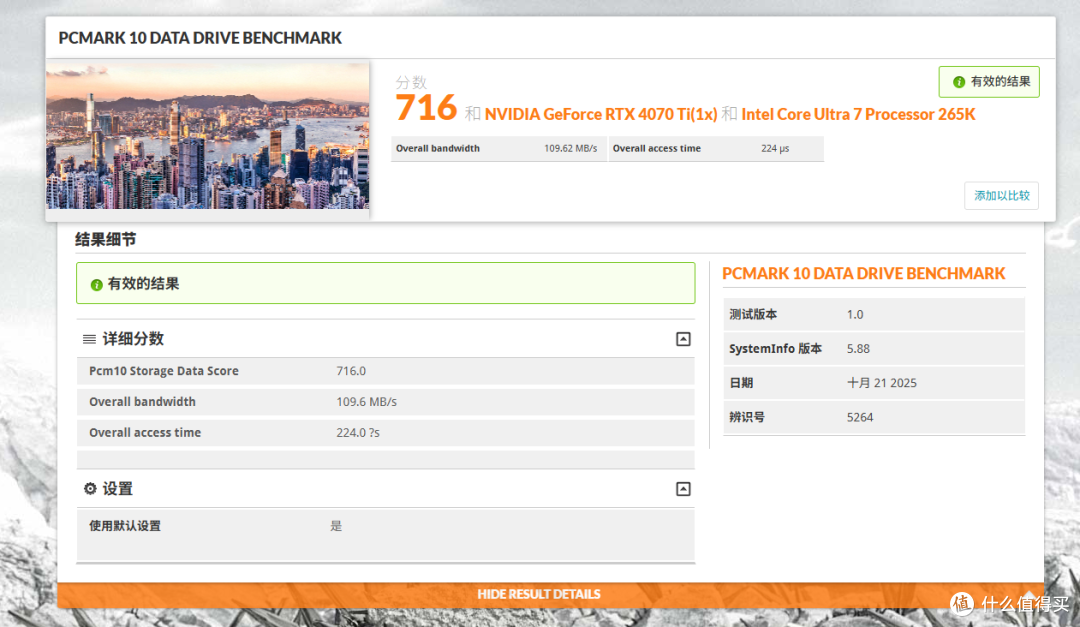This screenshot has height=627, width=1080.
Task: Click the Overall bandwidth 109.62 MB/s summary cell
Action: (x=499, y=148)
